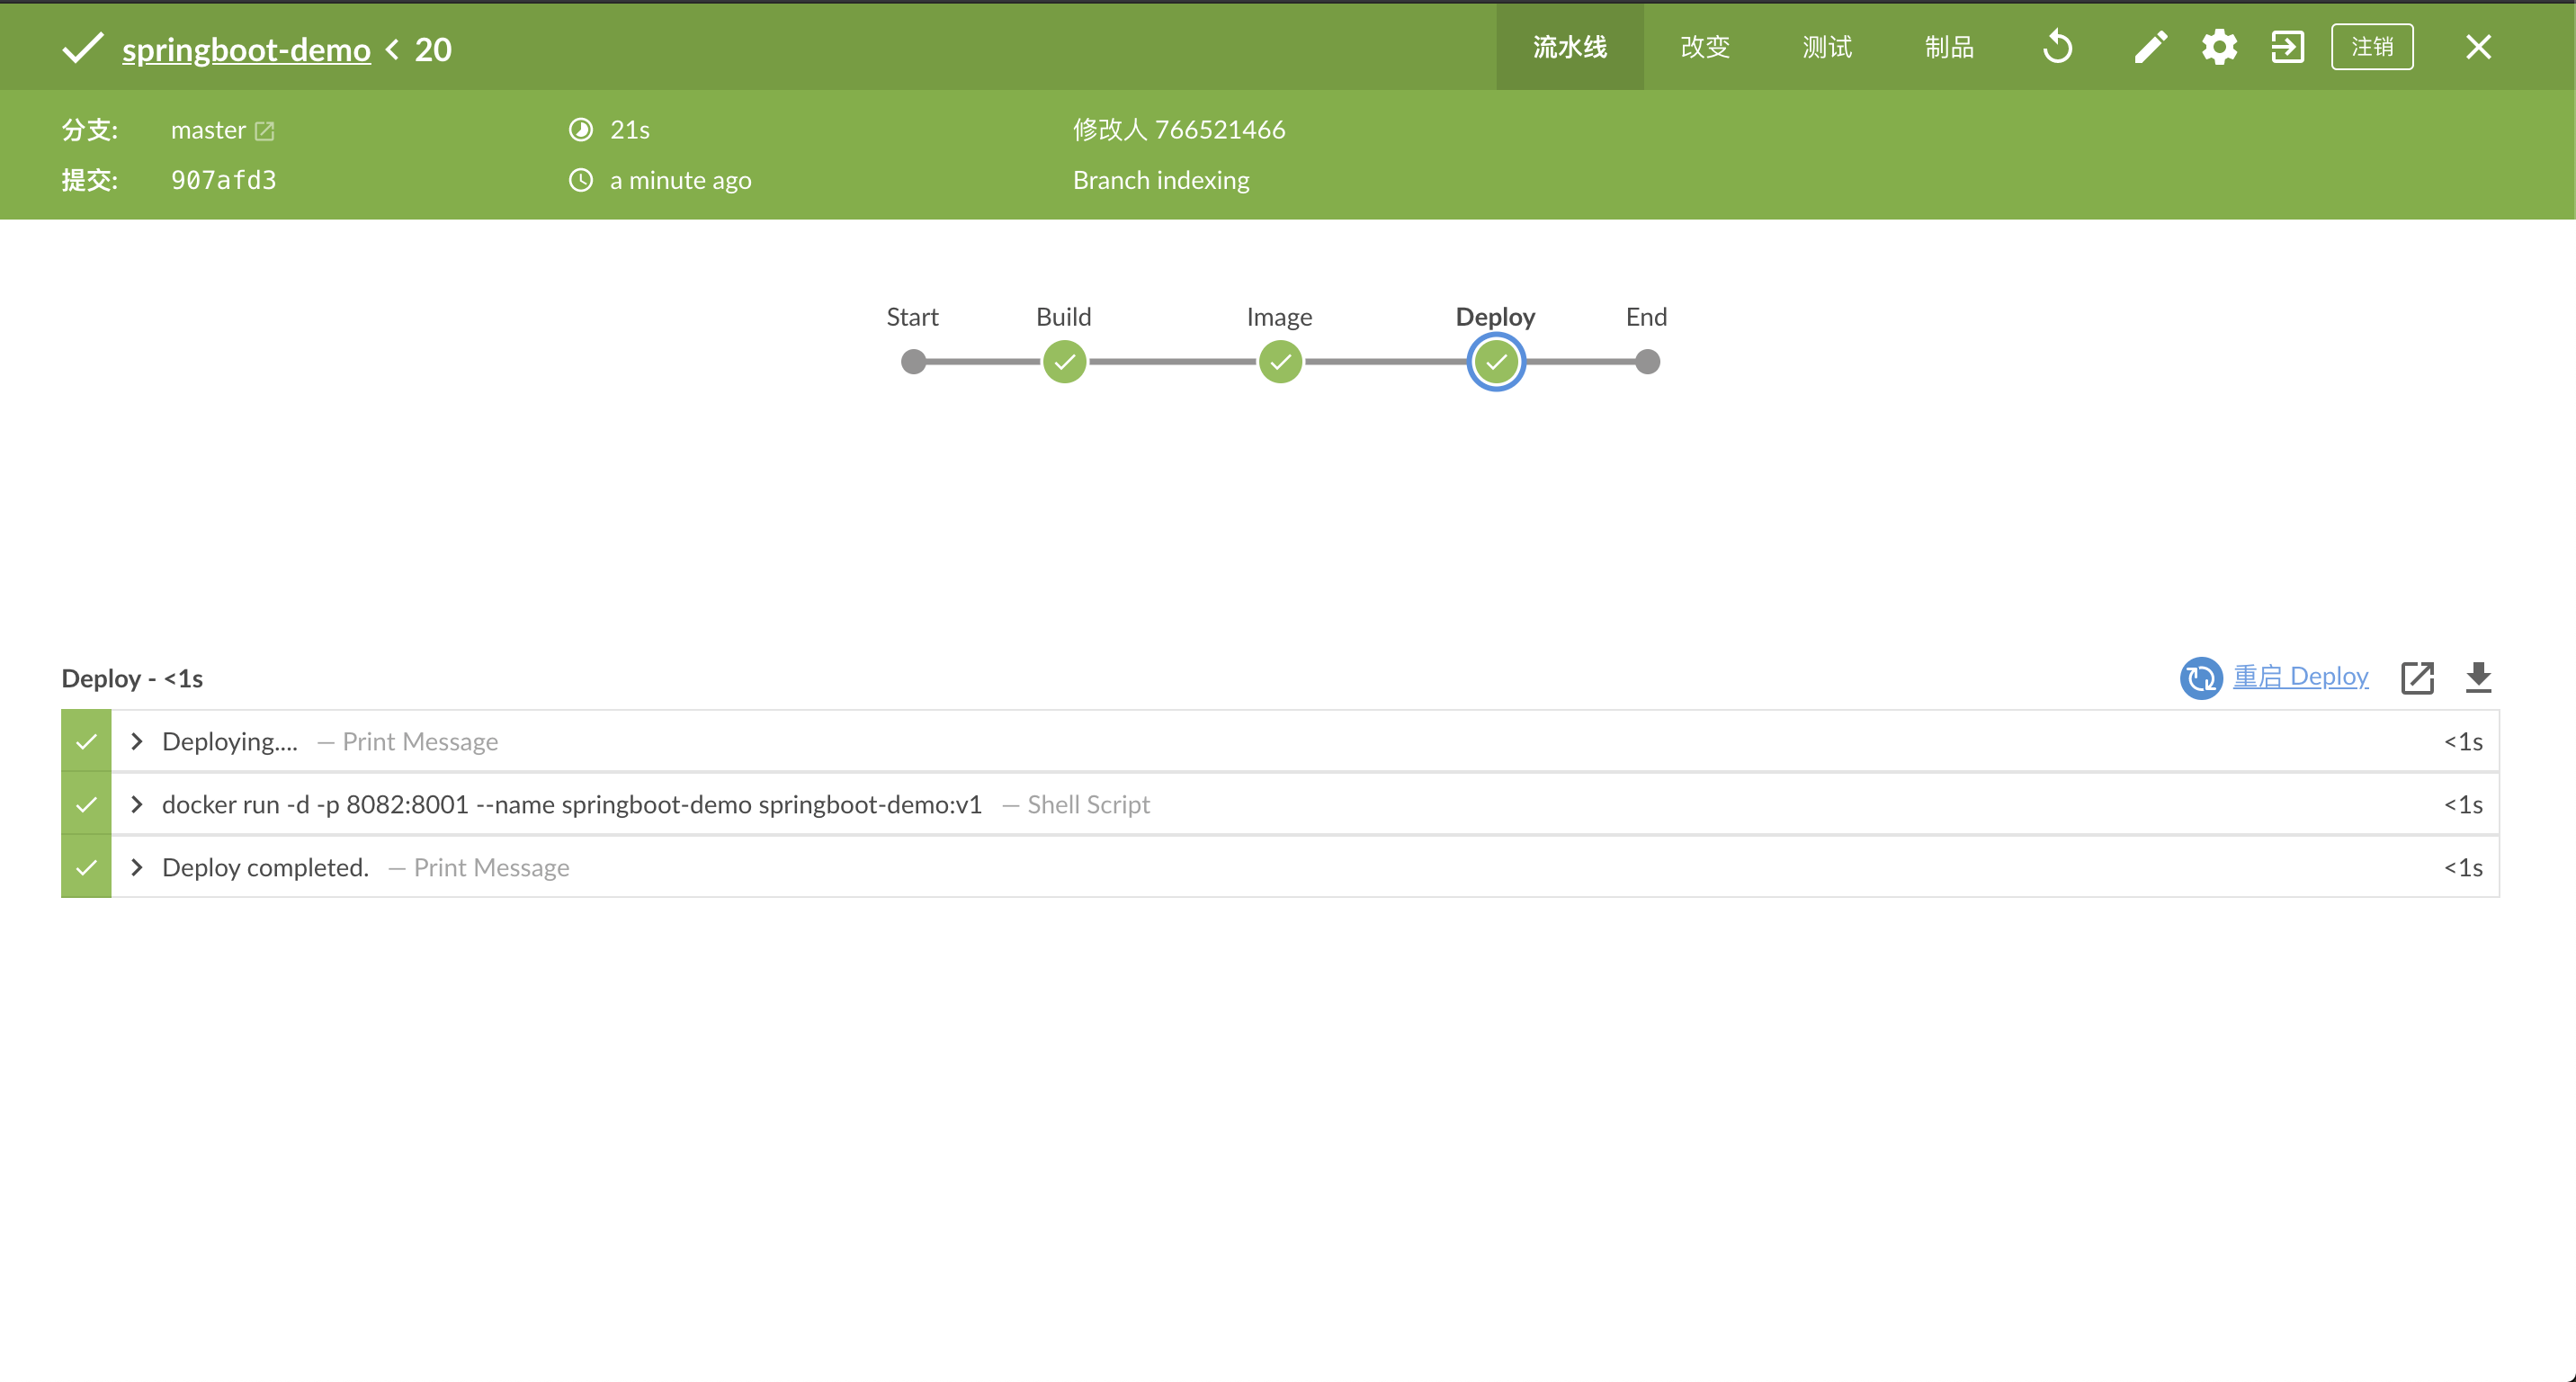The width and height of the screenshot is (2576, 1382).
Task: Click the <1s duration on docker run row
Action: [x=2463, y=804]
